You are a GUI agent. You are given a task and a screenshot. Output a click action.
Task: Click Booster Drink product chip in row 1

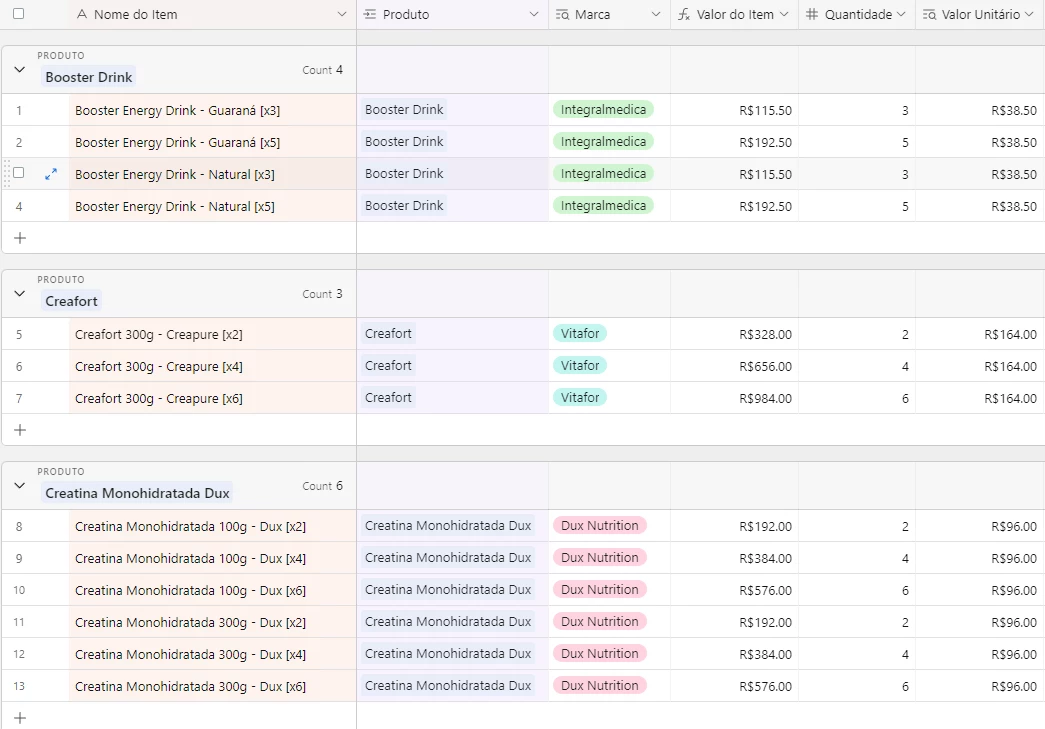point(404,109)
